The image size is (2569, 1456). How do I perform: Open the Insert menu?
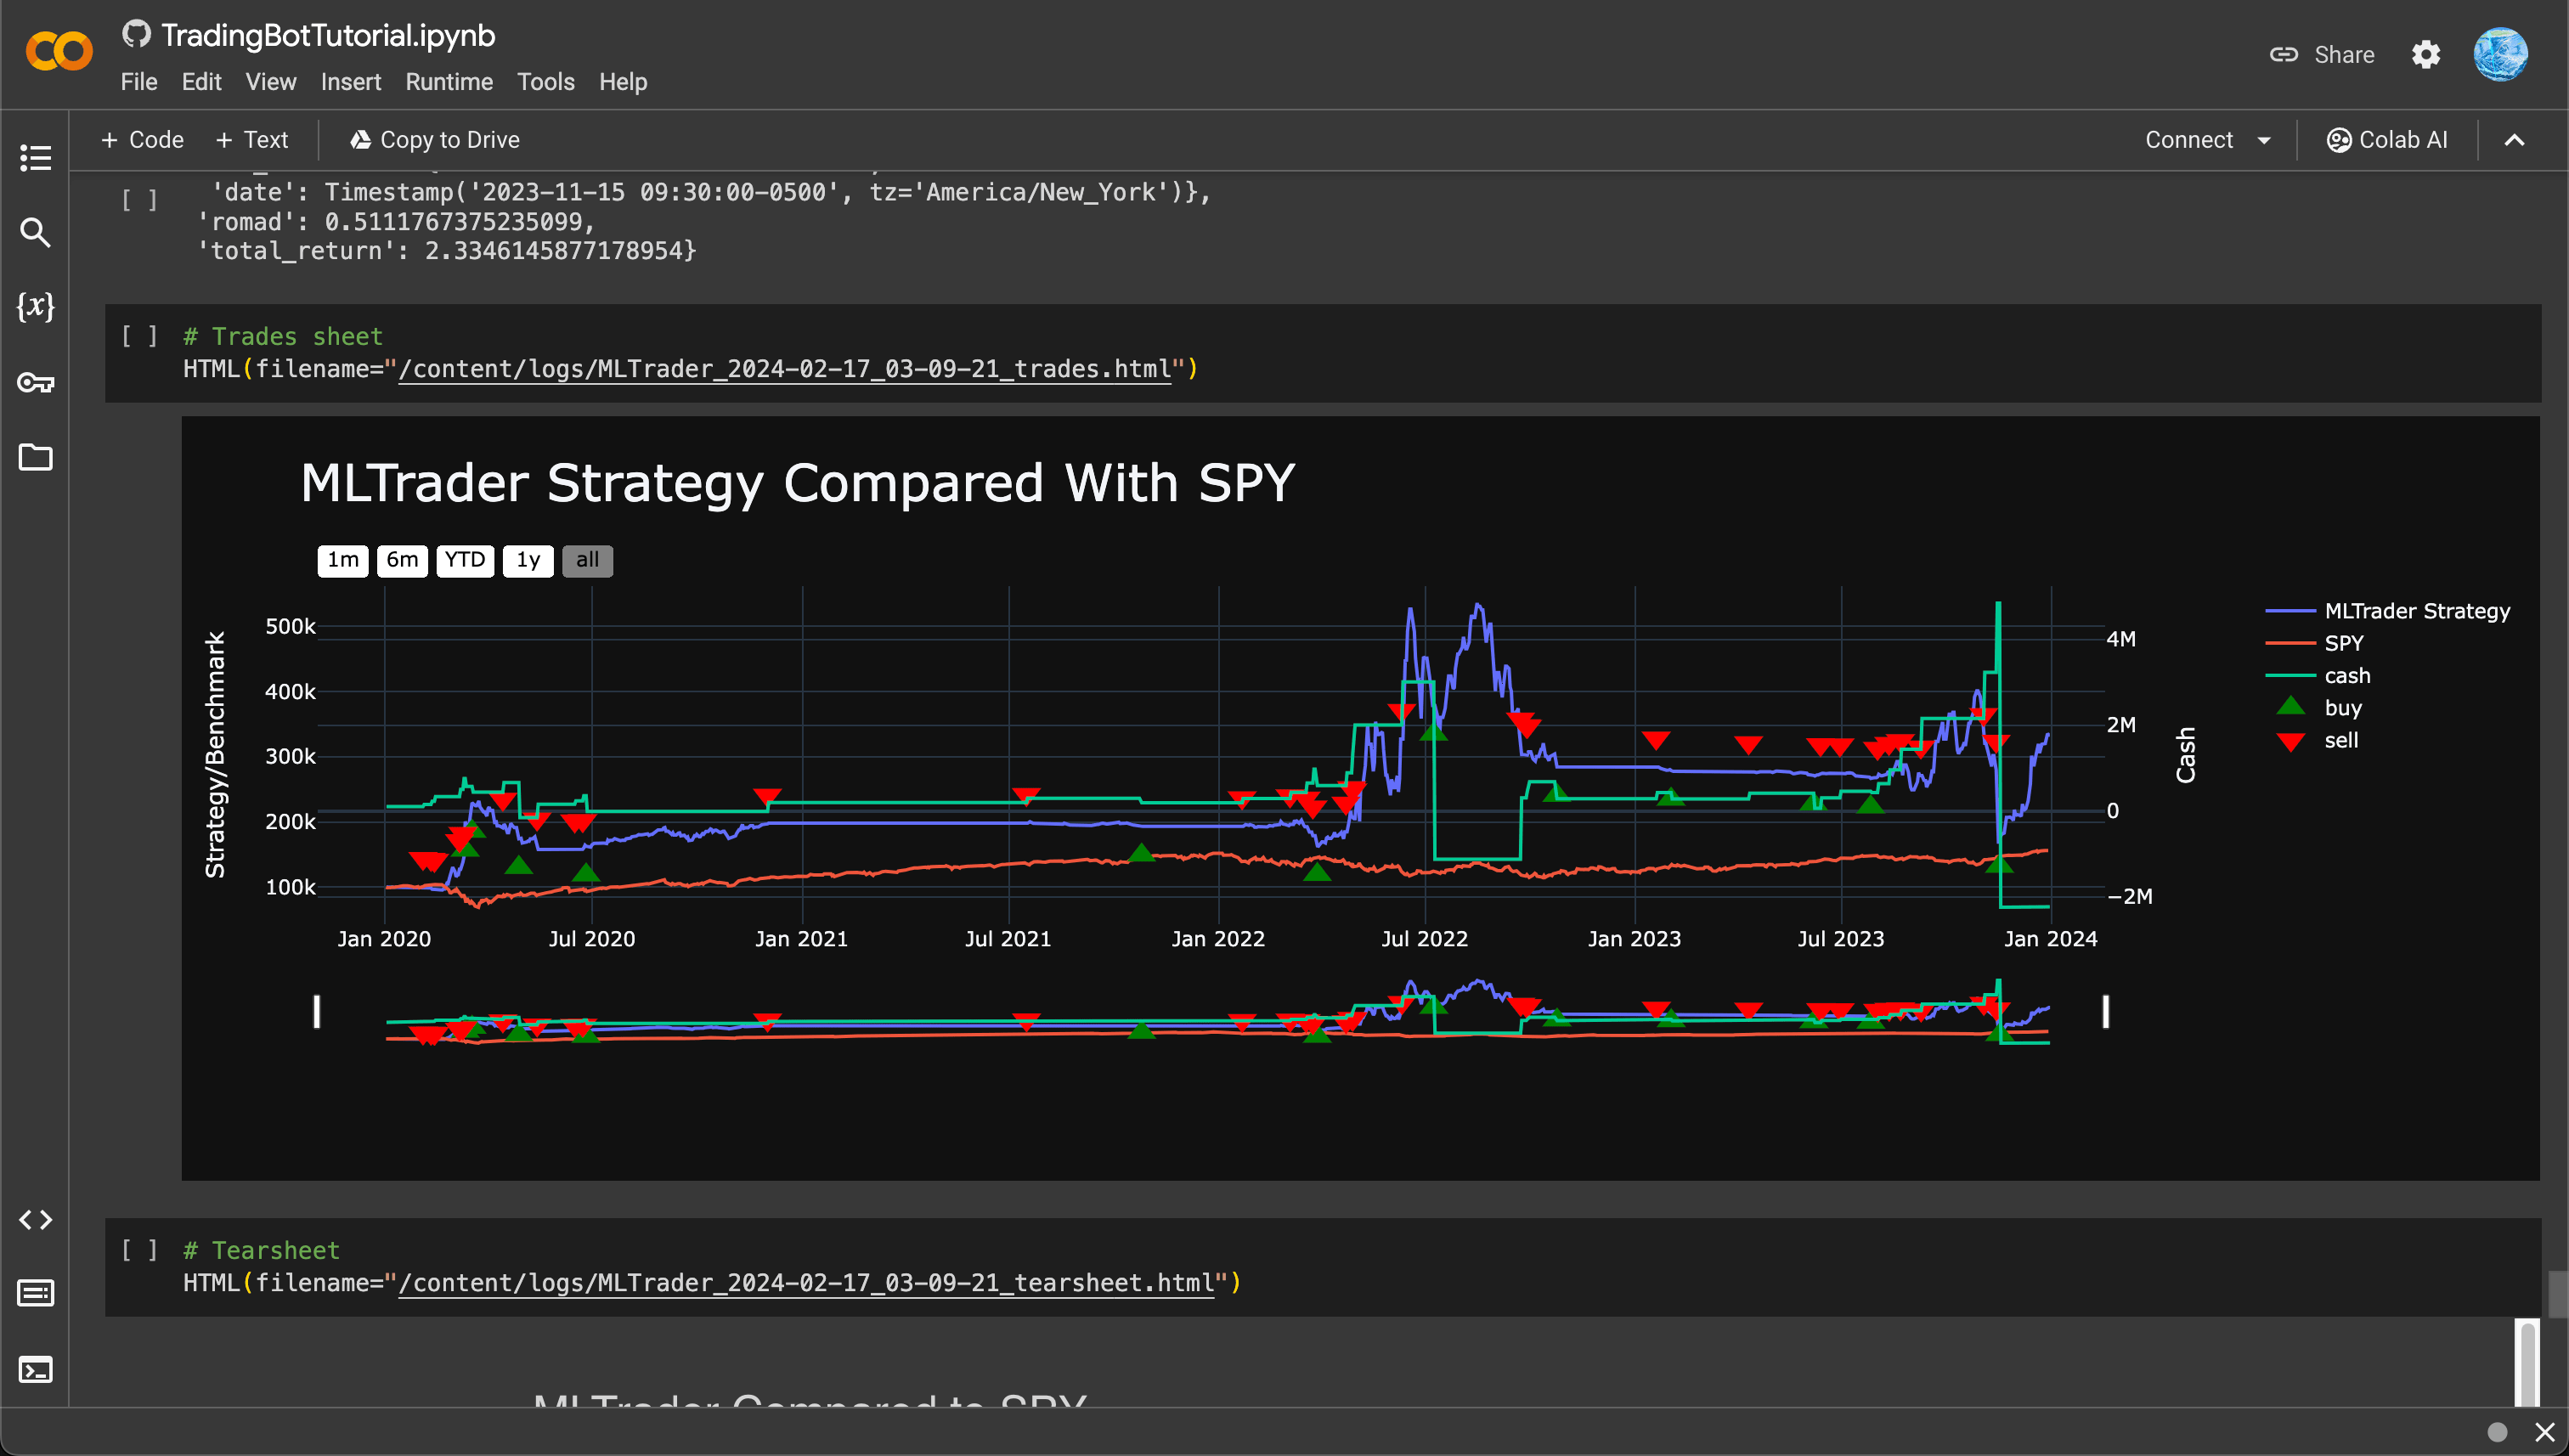click(351, 82)
